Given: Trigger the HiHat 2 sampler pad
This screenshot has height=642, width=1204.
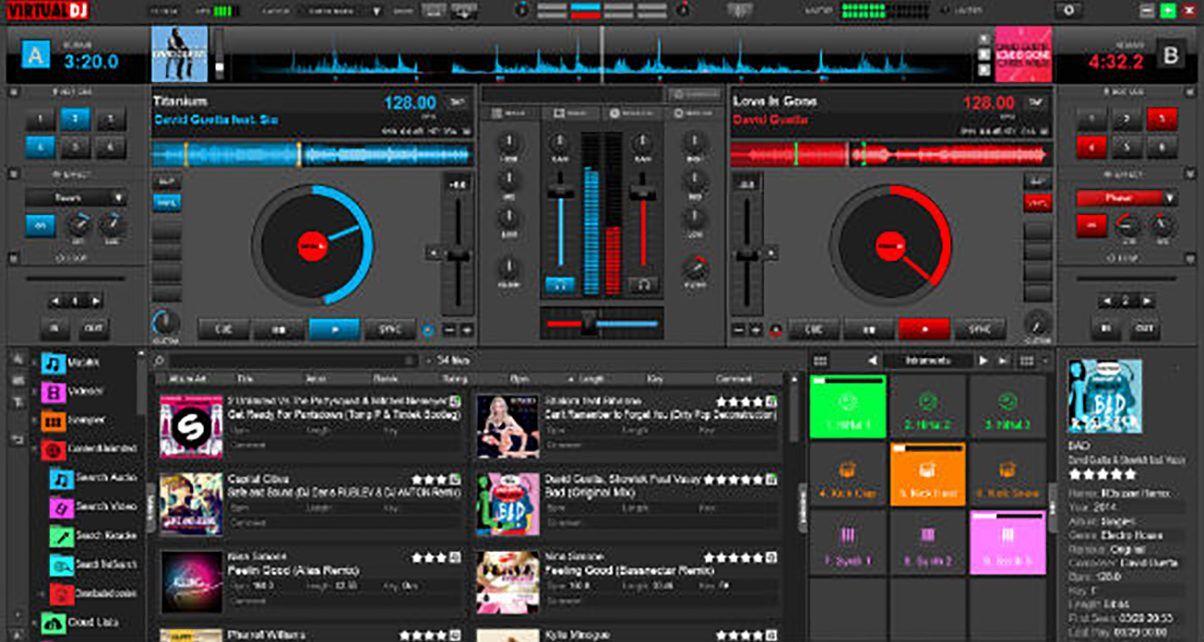Looking at the screenshot, I should (927, 406).
